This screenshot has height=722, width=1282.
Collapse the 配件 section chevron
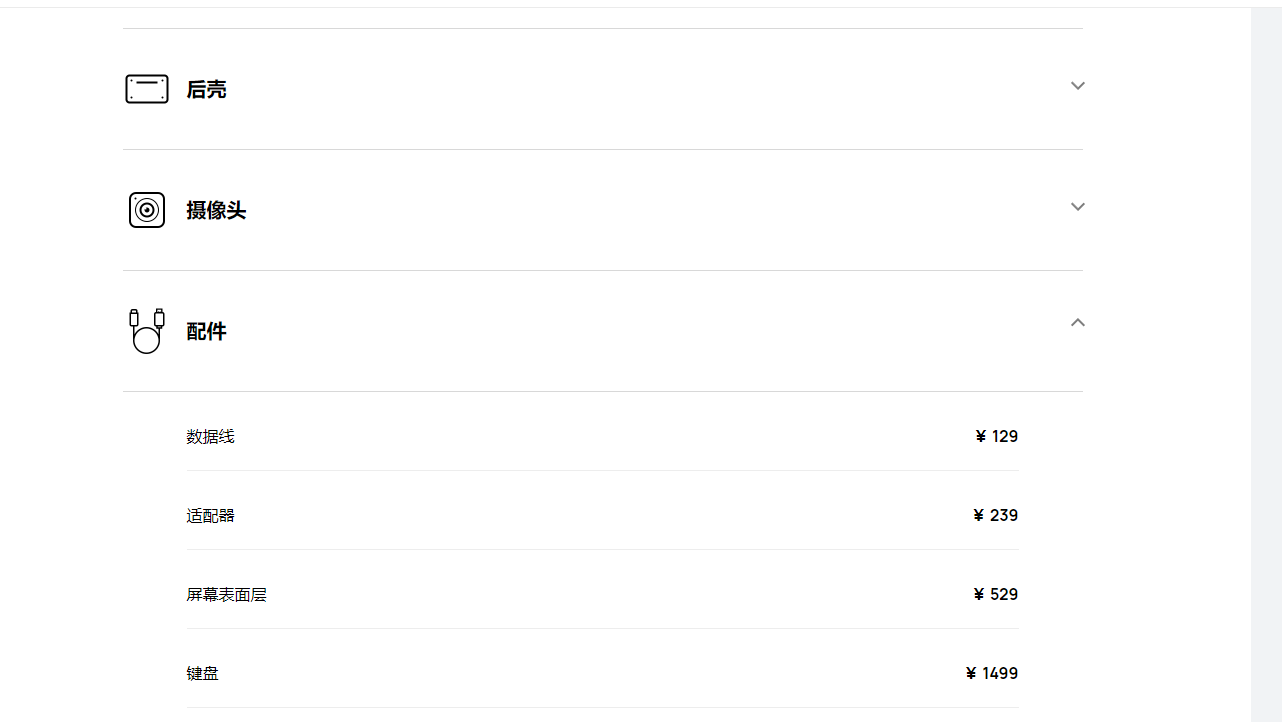[1077, 323]
